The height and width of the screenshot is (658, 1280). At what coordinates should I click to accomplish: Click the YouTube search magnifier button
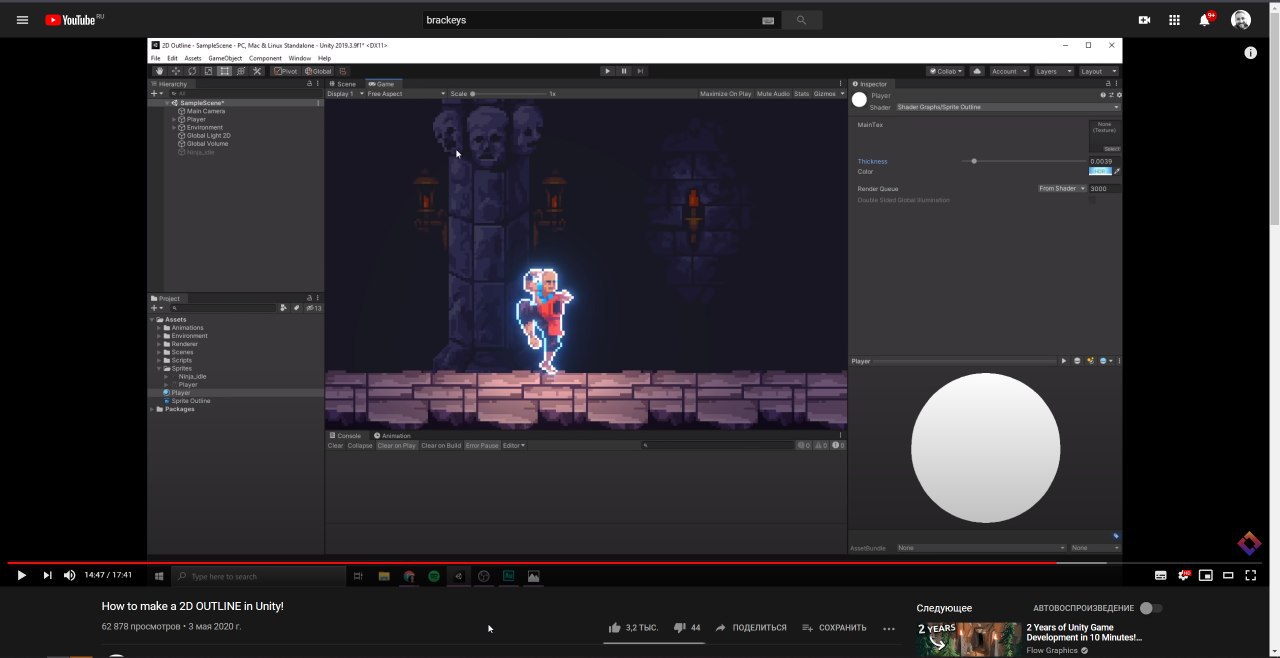801,20
